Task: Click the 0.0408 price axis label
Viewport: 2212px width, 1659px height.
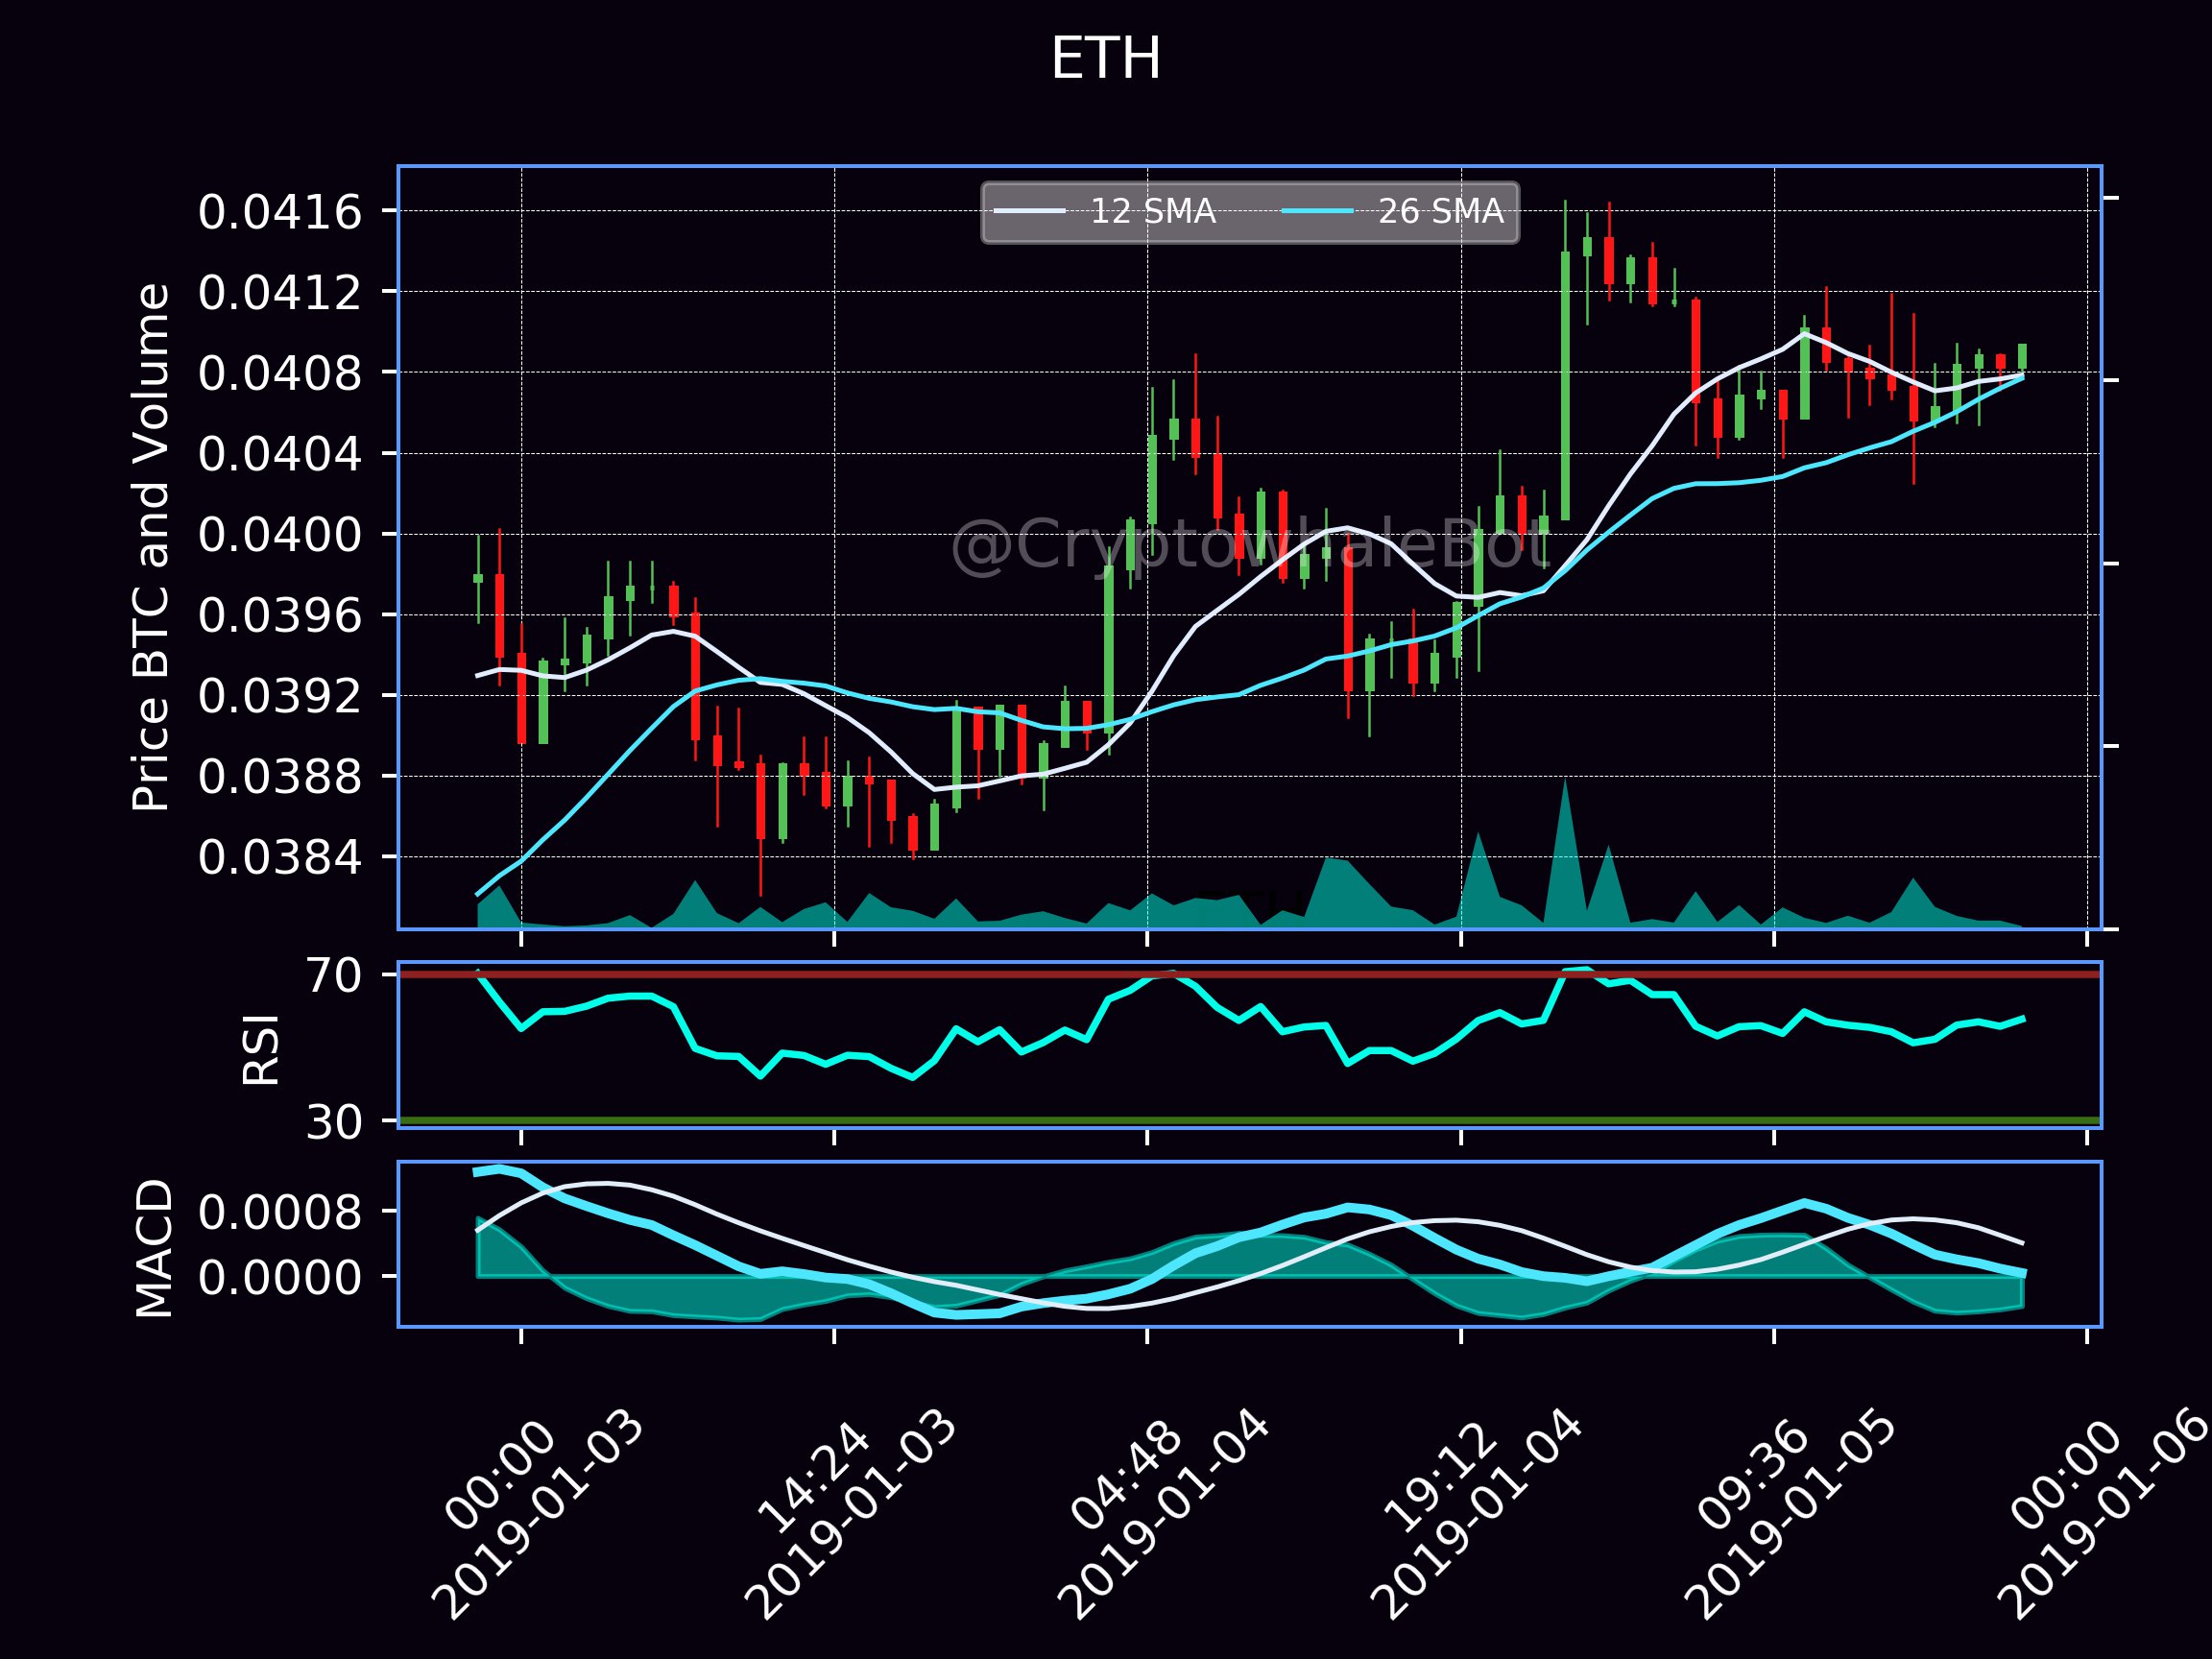Action: (279, 373)
